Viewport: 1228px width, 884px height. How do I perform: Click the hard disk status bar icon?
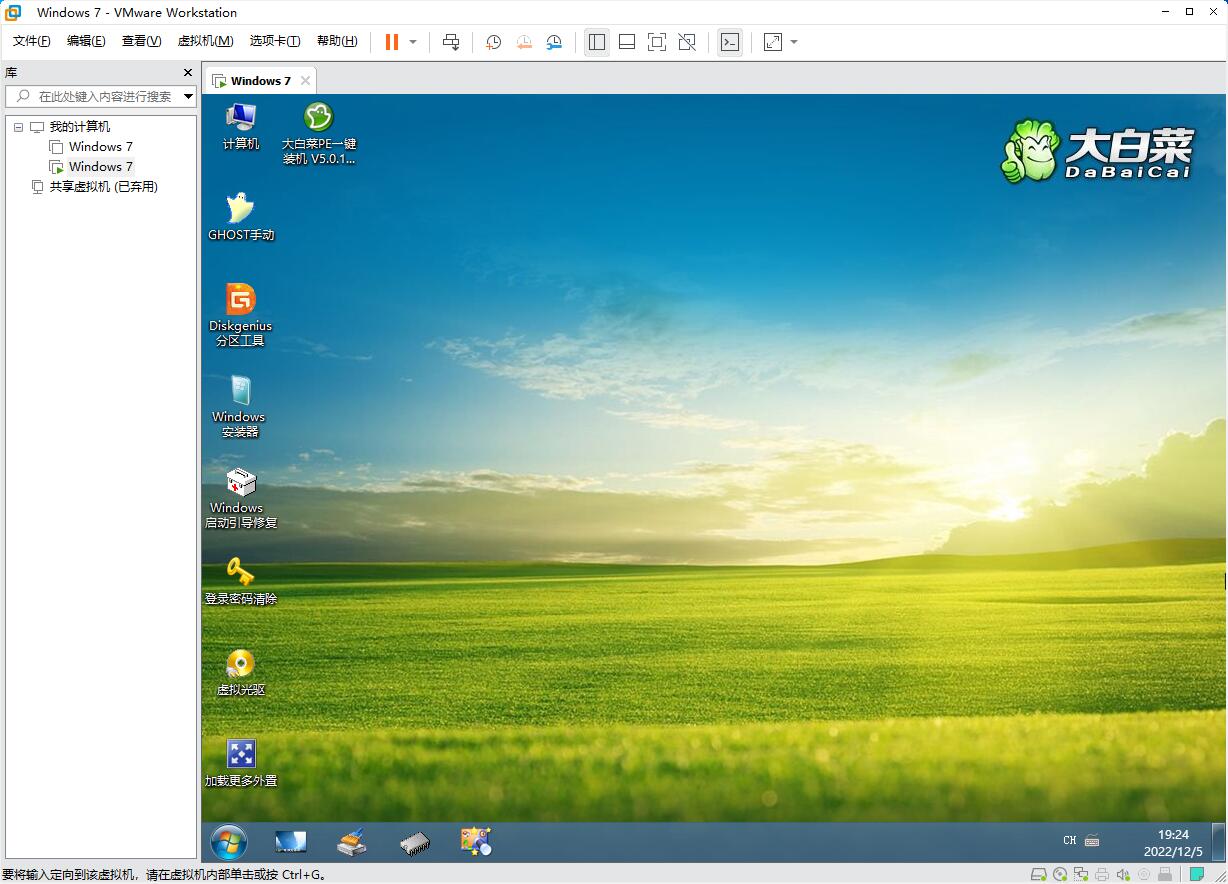coord(1040,874)
